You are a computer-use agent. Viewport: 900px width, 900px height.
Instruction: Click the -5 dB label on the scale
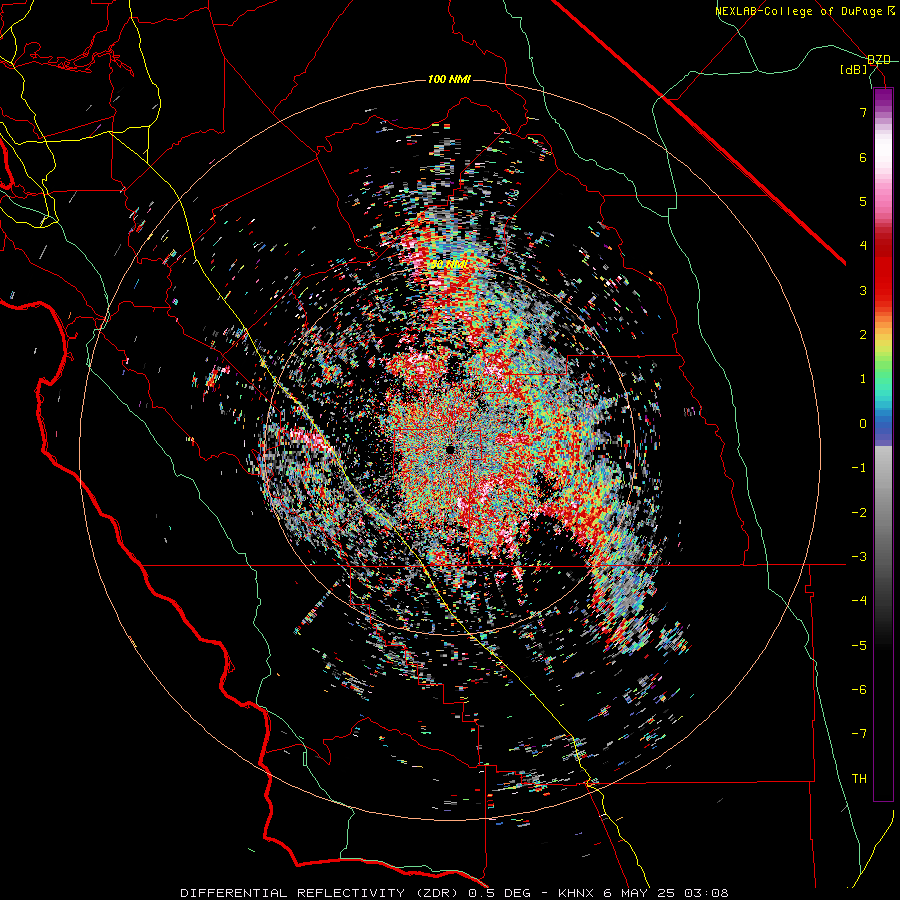[x=859, y=646]
